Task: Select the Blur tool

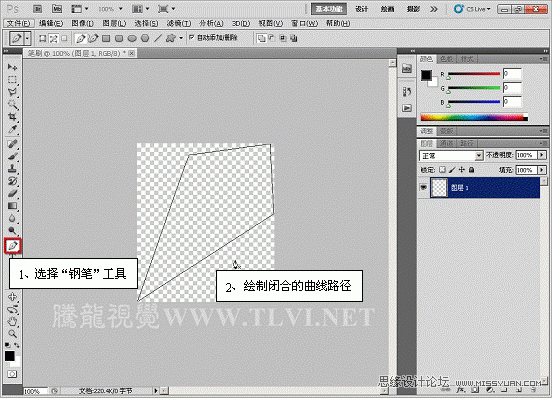Action: point(12,219)
